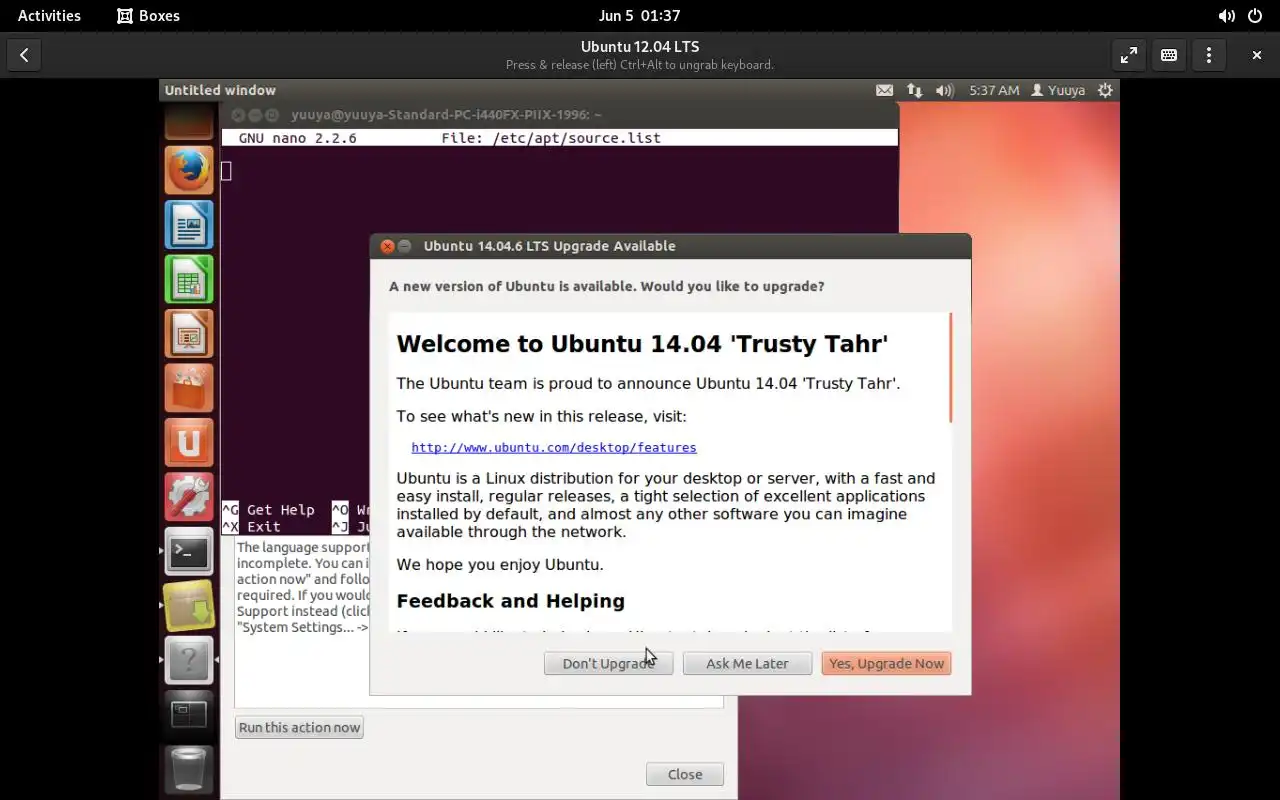
Task: Open the Workspace Switcher launcher icon
Action: [189, 715]
